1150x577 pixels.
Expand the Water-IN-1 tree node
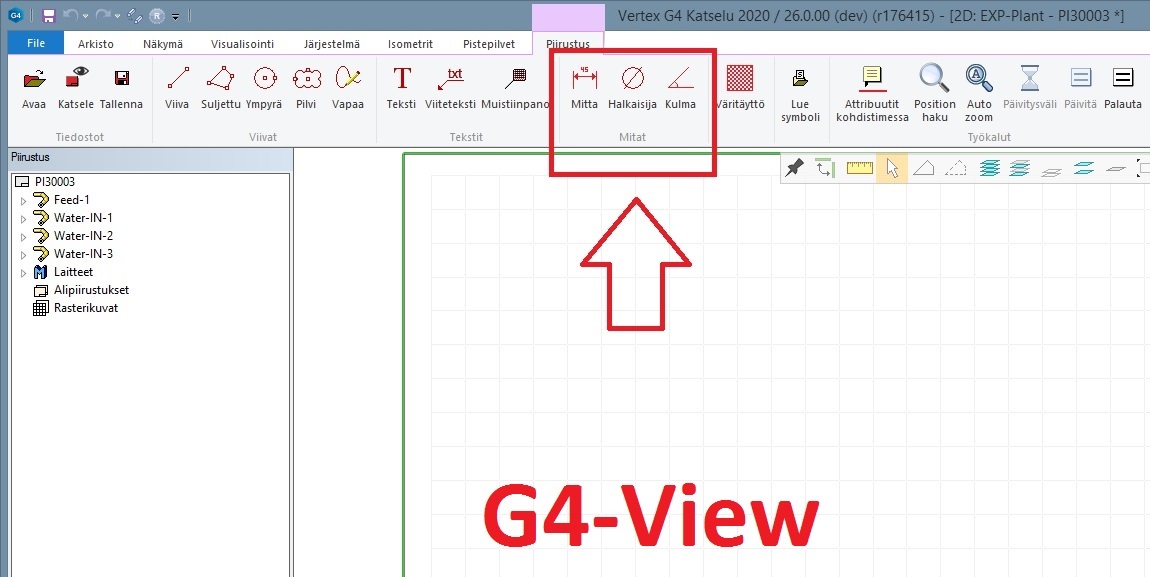coord(23,218)
